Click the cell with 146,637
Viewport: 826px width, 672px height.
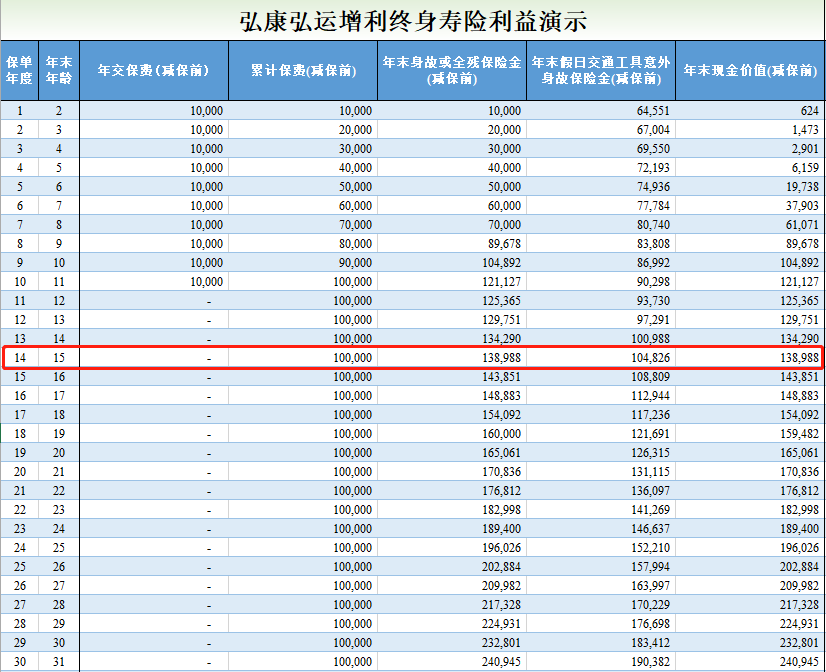601,528
